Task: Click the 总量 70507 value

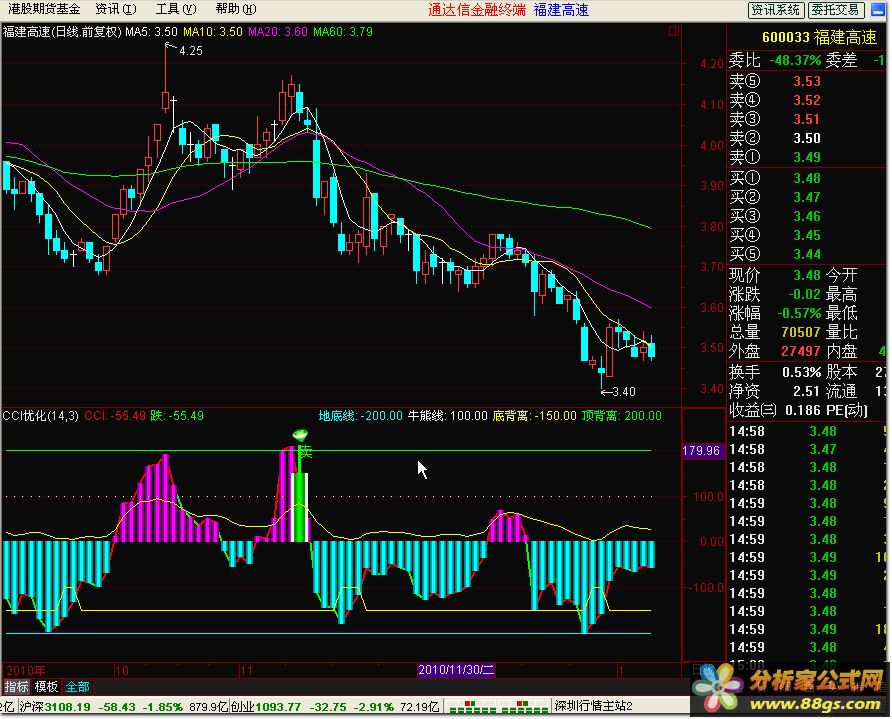Action: tap(800, 332)
